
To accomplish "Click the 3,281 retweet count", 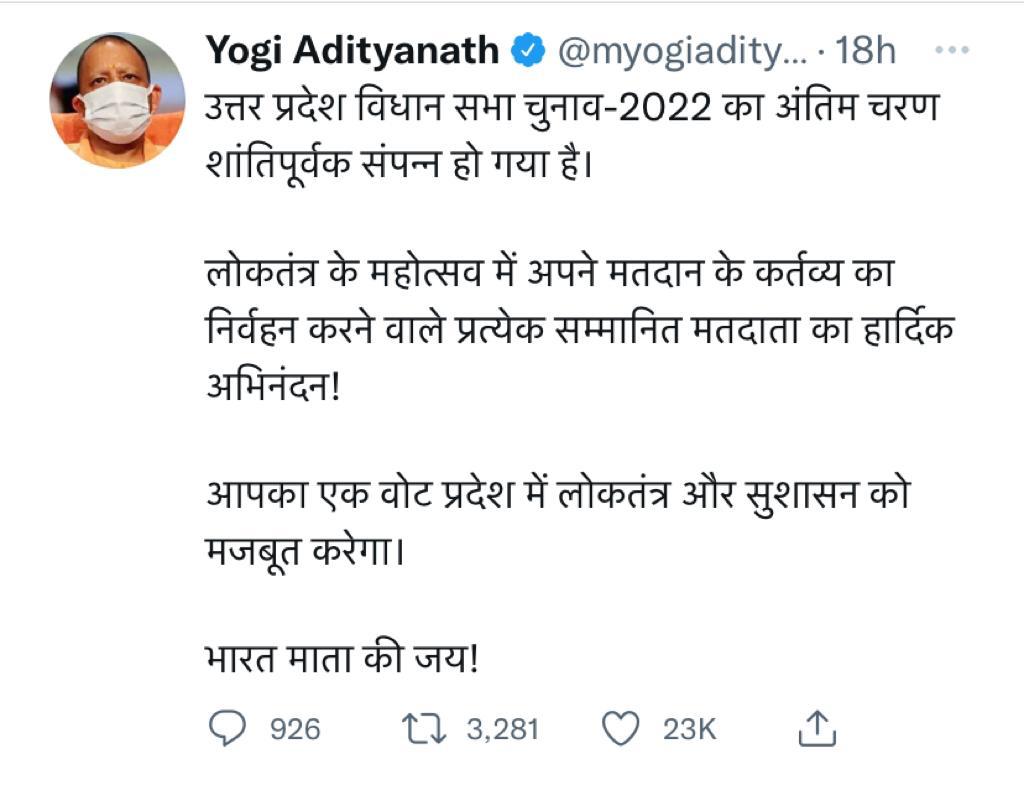I will pyautogui.click(x=502, y=730).
